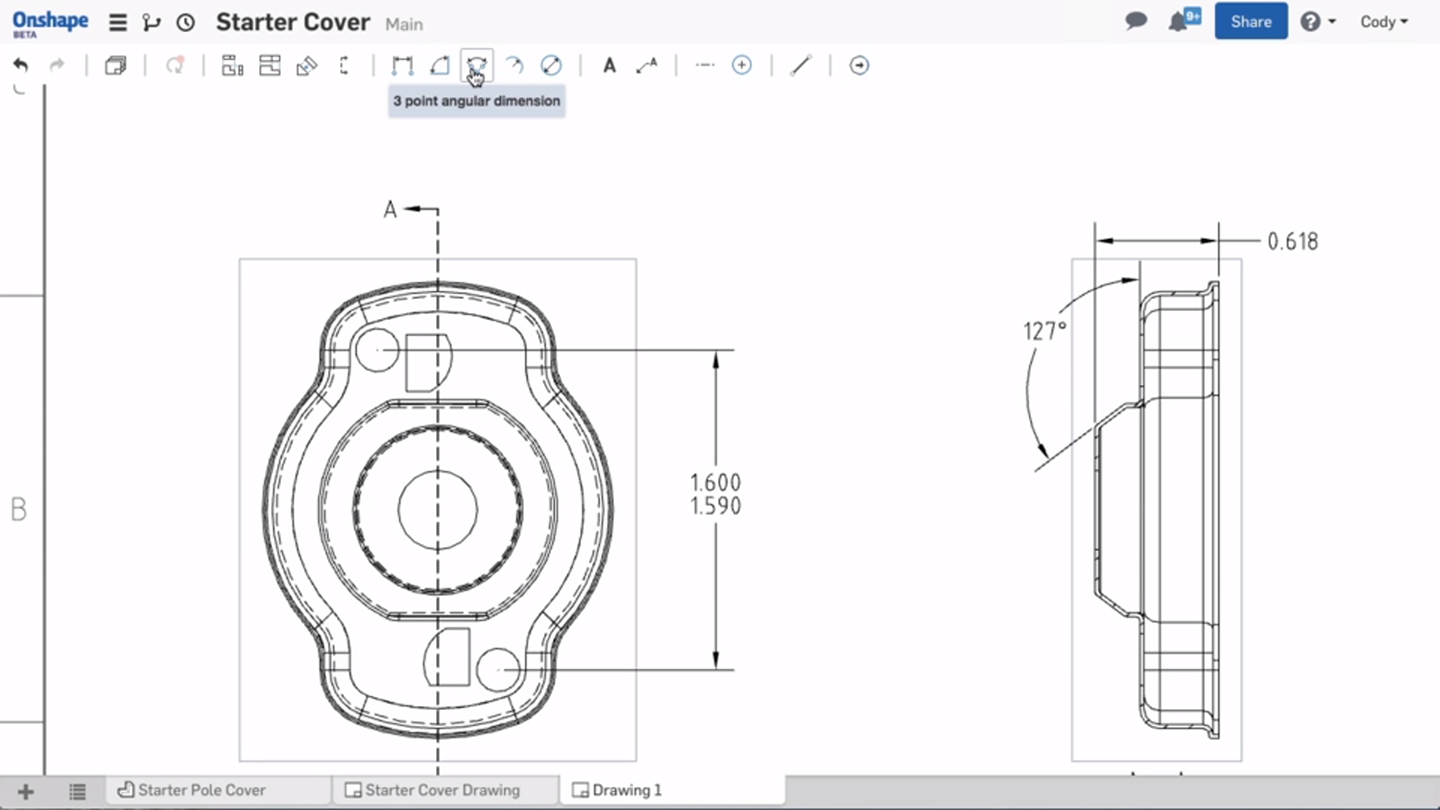
Task: Select the linear dimension tool
Action: tap(403, 65)
